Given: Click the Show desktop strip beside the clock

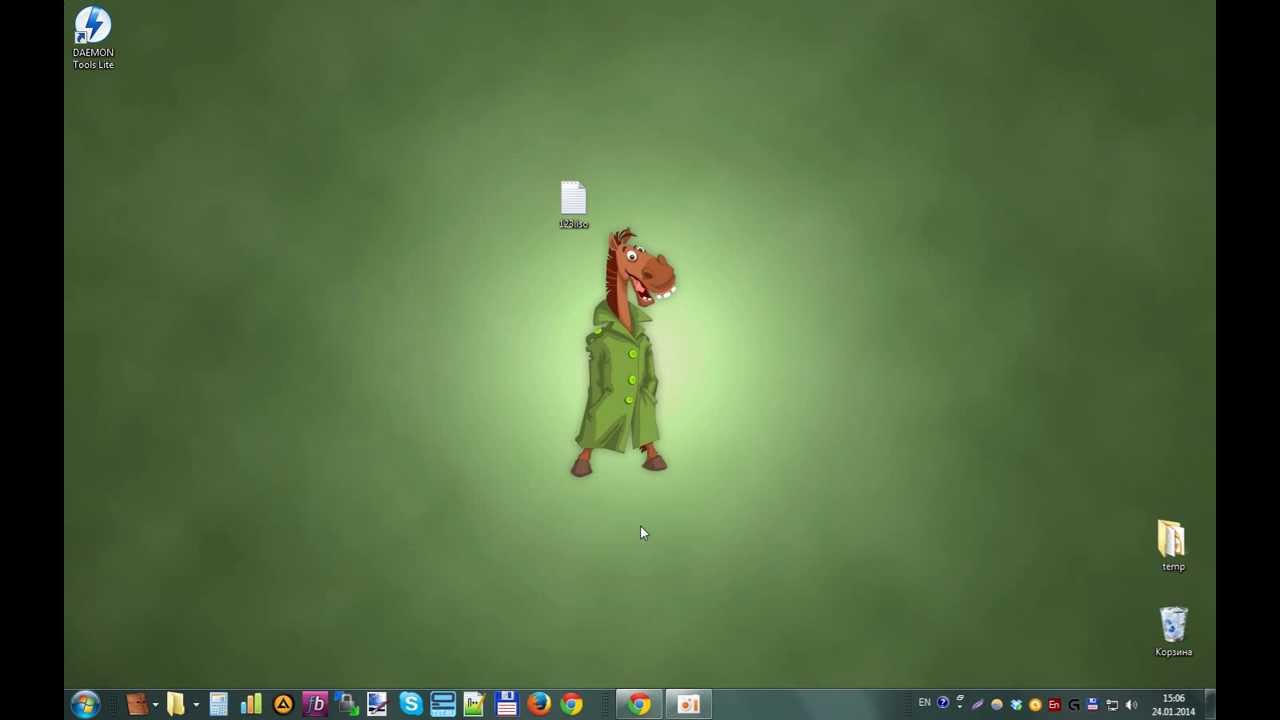Looking at the screenshot, I should click(1209, 705).
